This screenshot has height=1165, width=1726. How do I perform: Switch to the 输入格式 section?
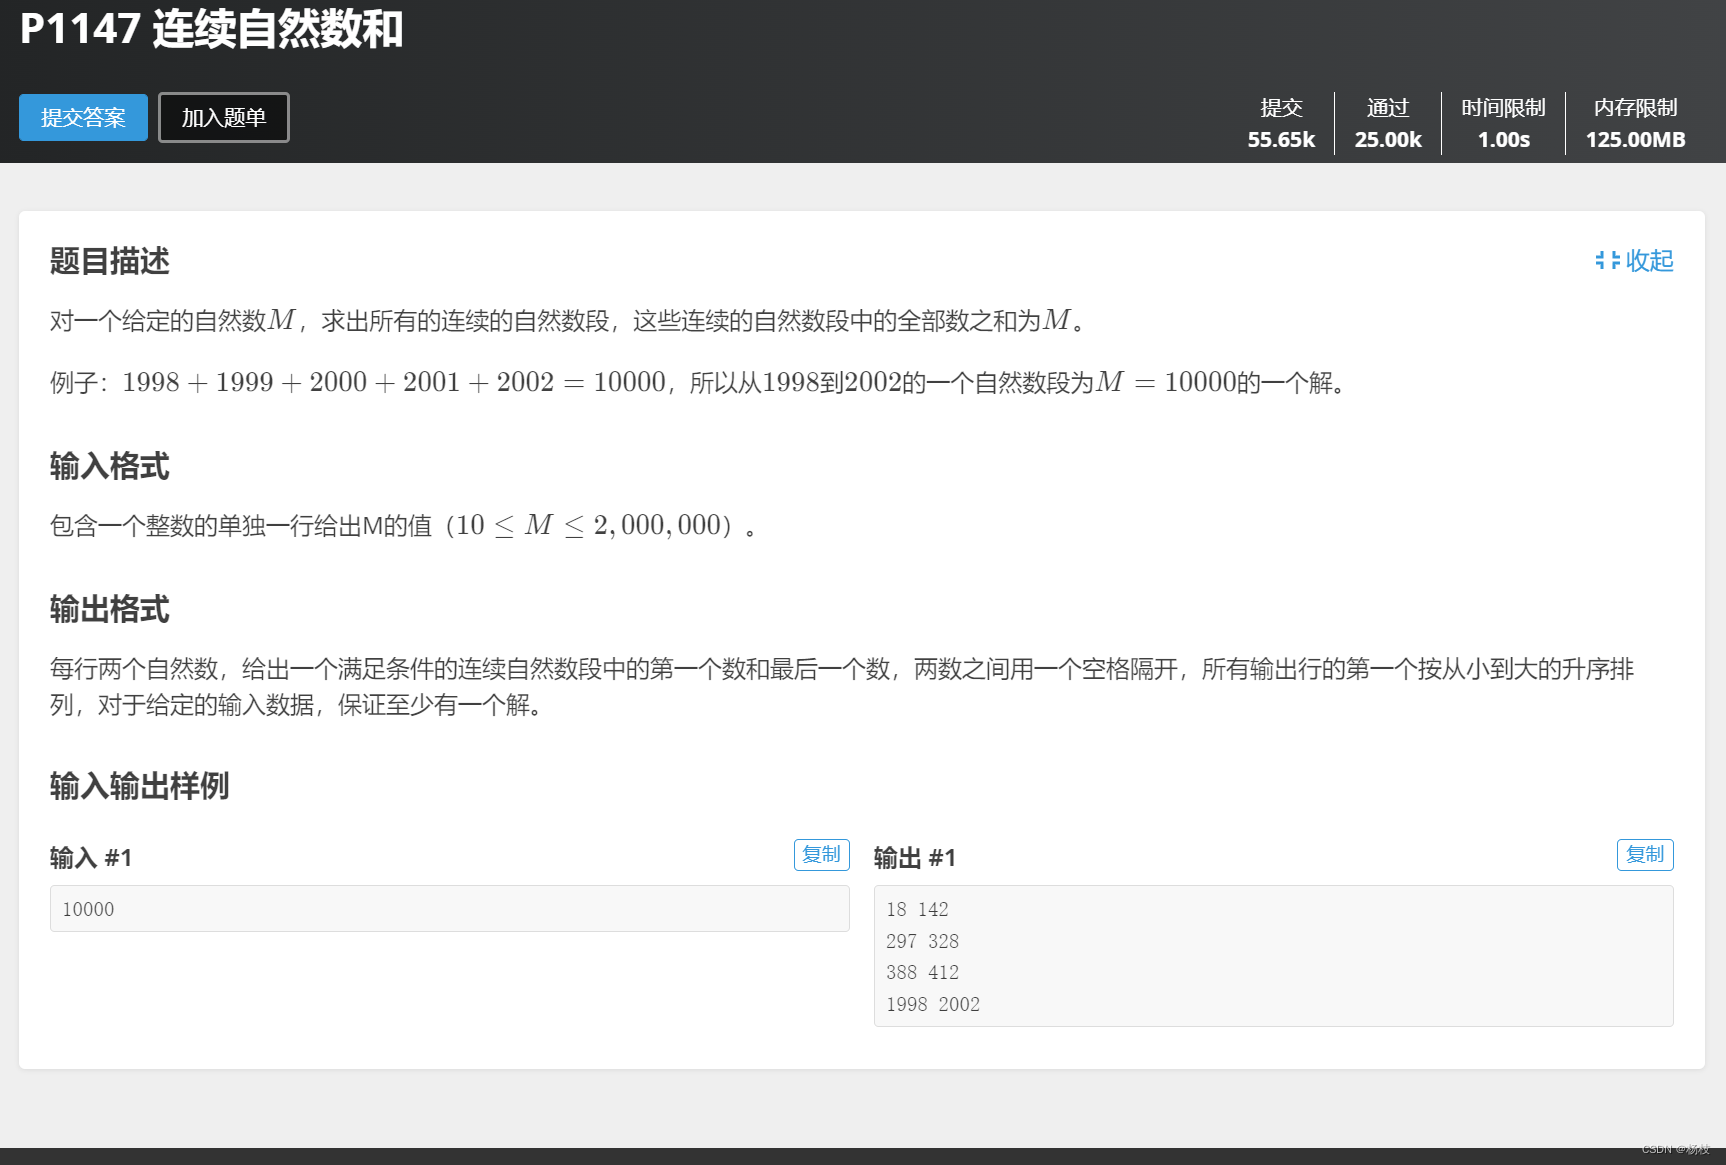click(109, 466)
